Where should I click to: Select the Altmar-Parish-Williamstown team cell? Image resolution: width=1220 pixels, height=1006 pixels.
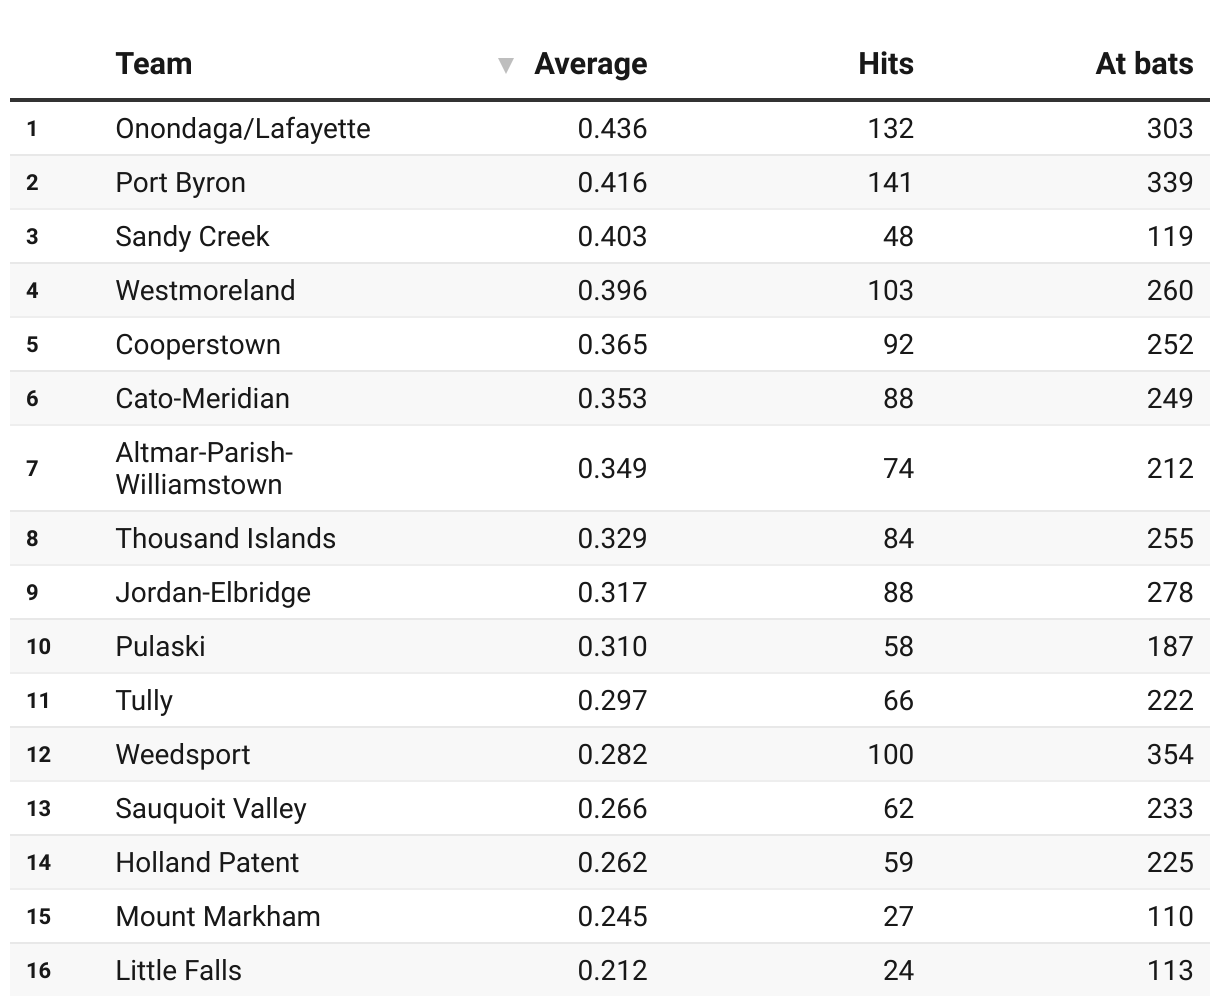click(x=204, y=469)
